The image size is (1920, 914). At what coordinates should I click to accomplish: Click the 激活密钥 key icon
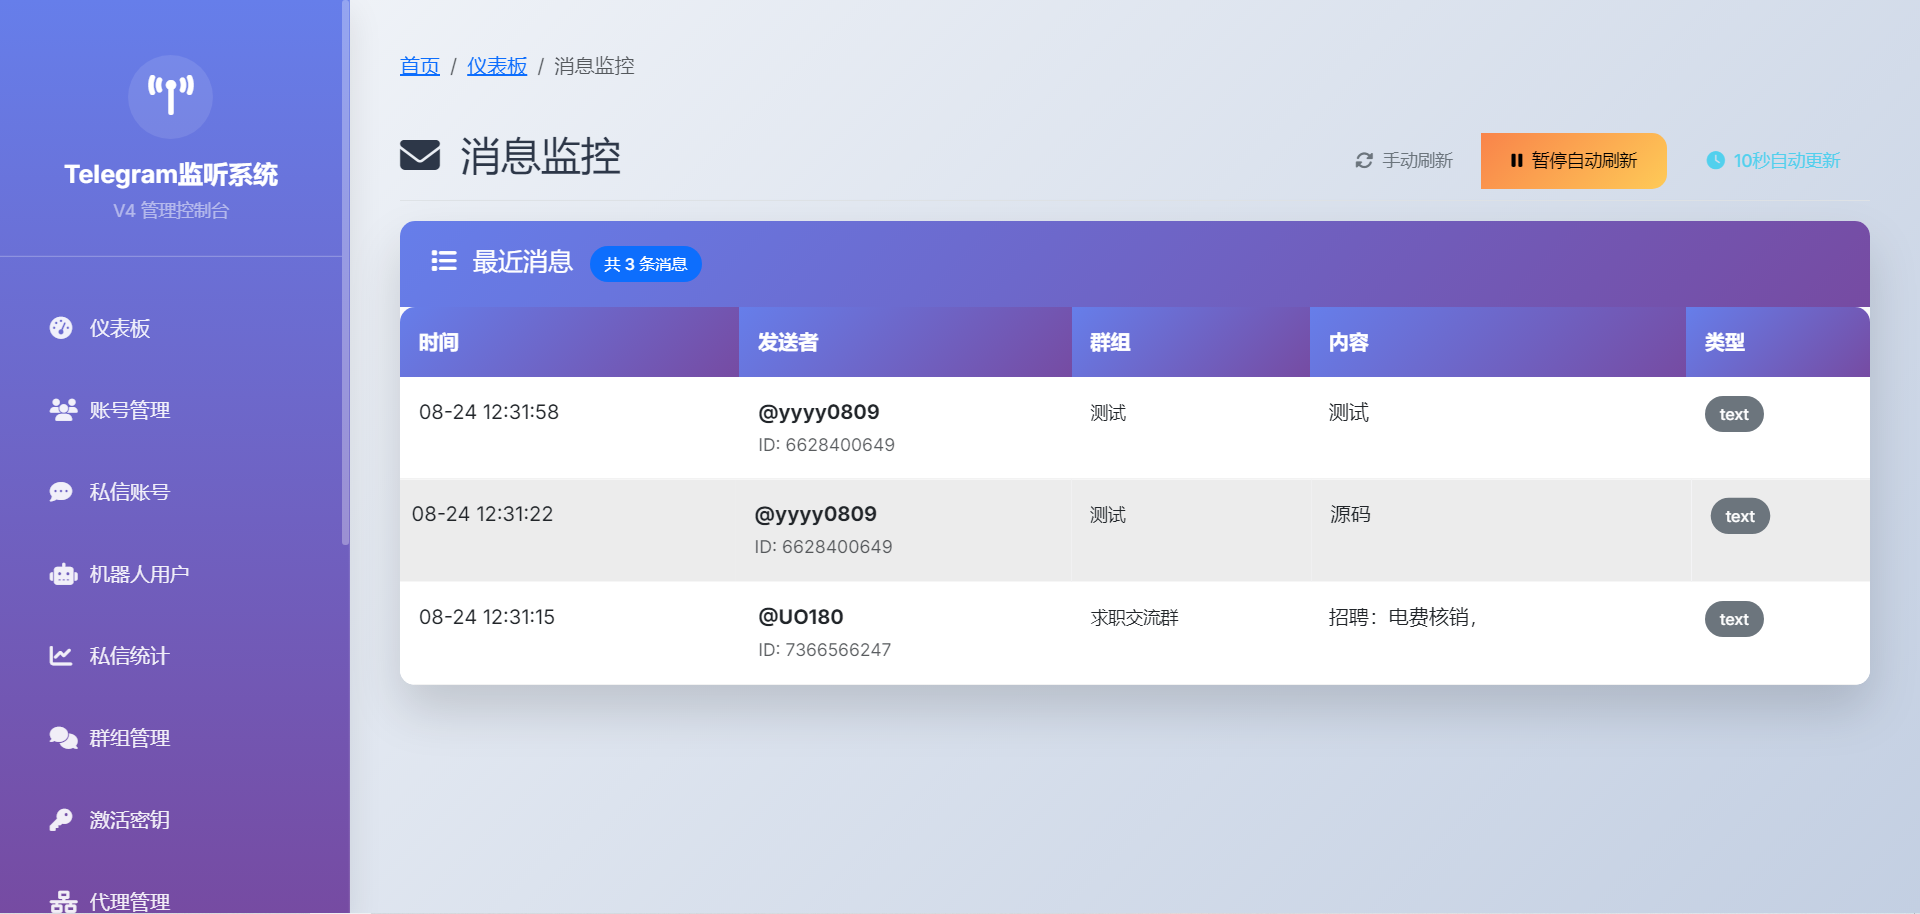61,820
